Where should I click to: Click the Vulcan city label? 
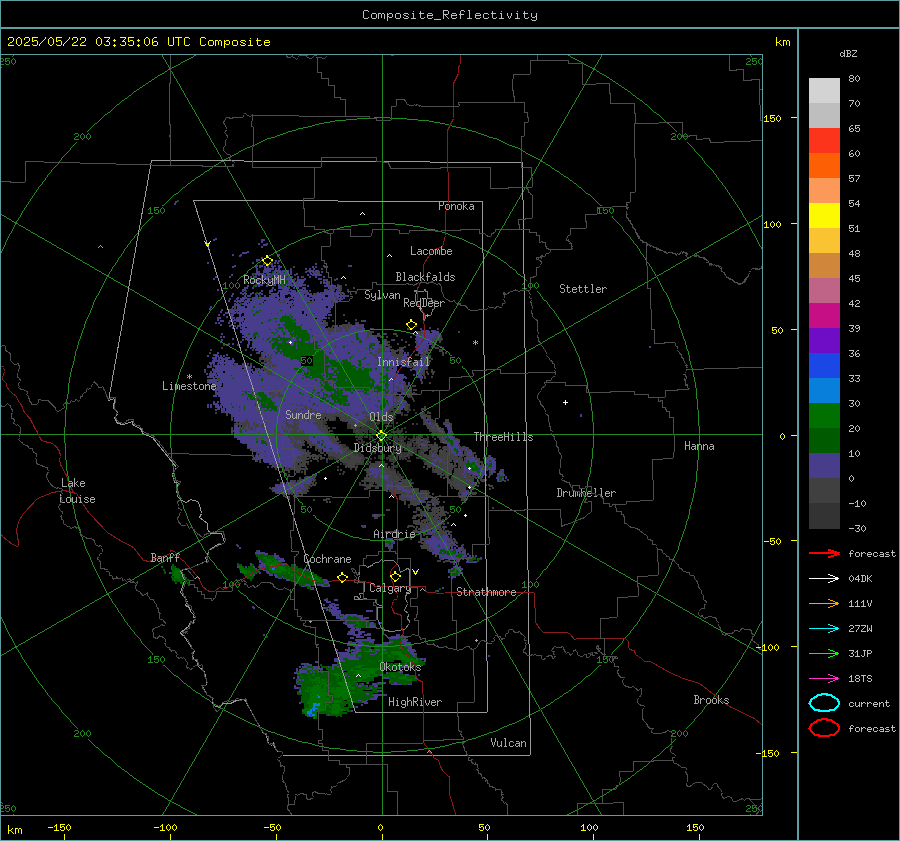(x=509, y=743)
